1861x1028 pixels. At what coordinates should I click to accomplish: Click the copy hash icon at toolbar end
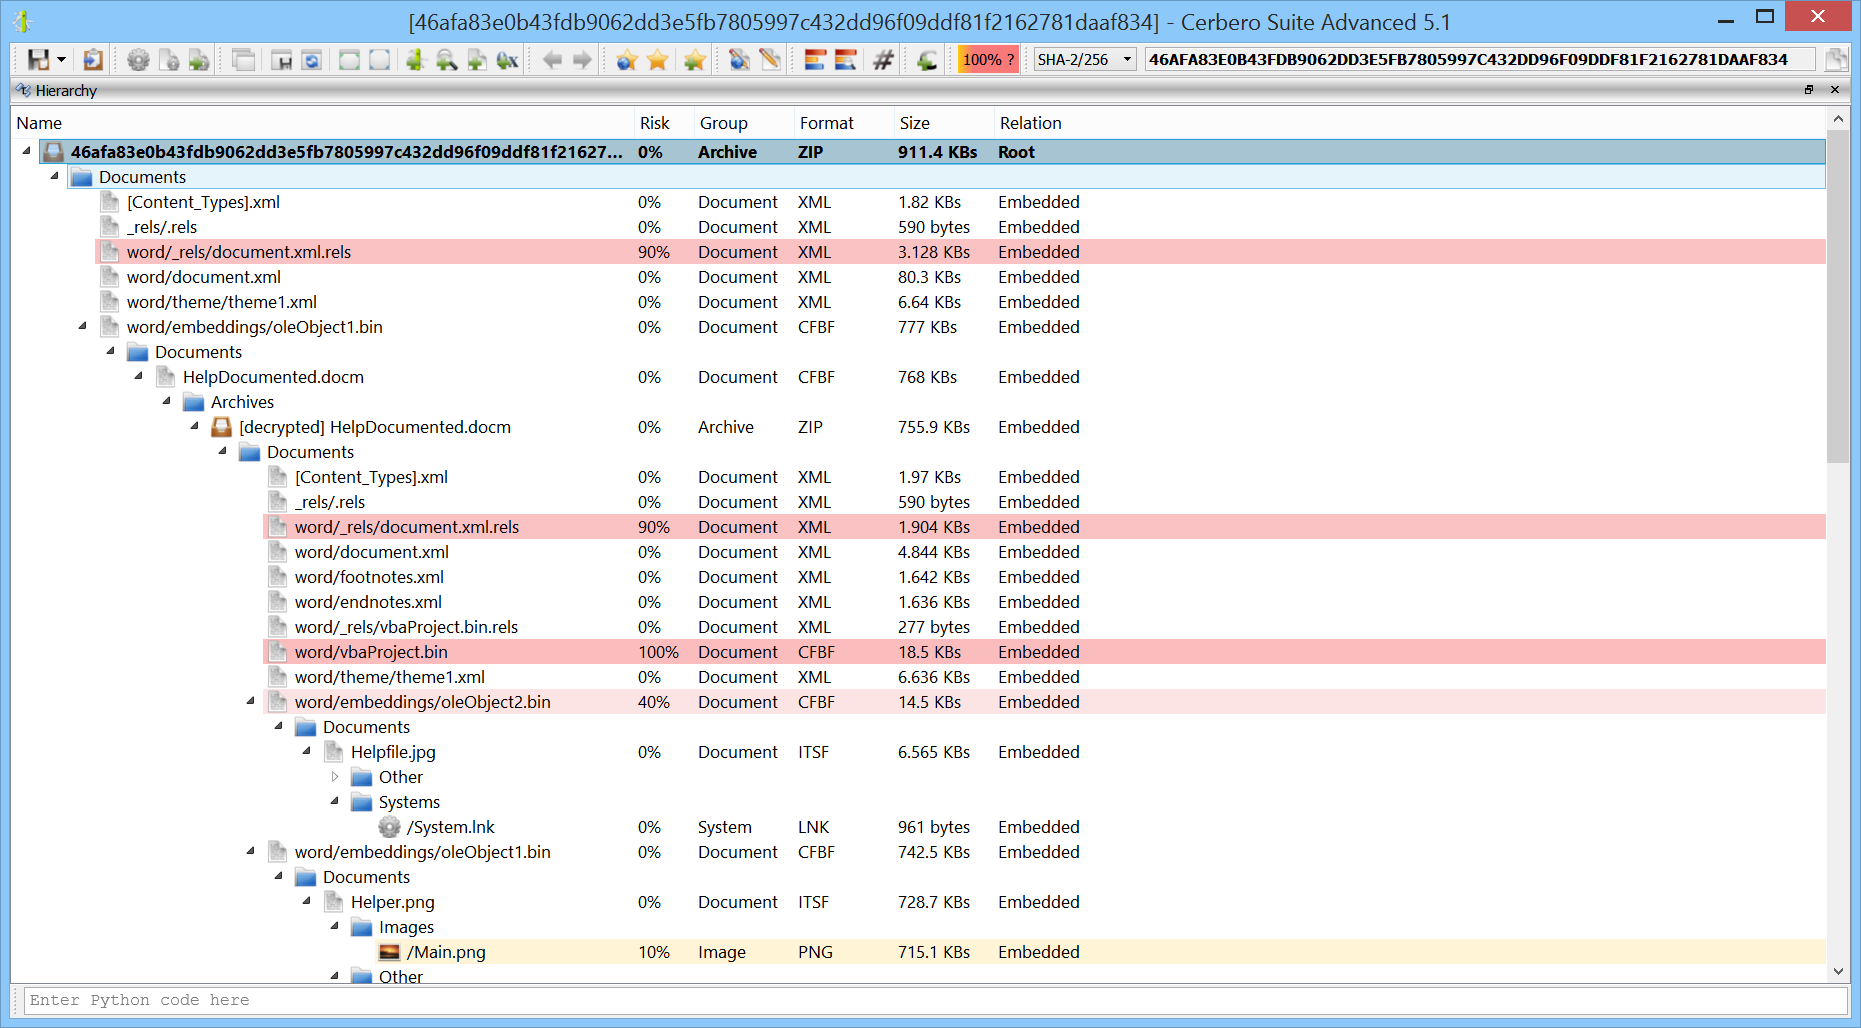(x=1836, y=60)
